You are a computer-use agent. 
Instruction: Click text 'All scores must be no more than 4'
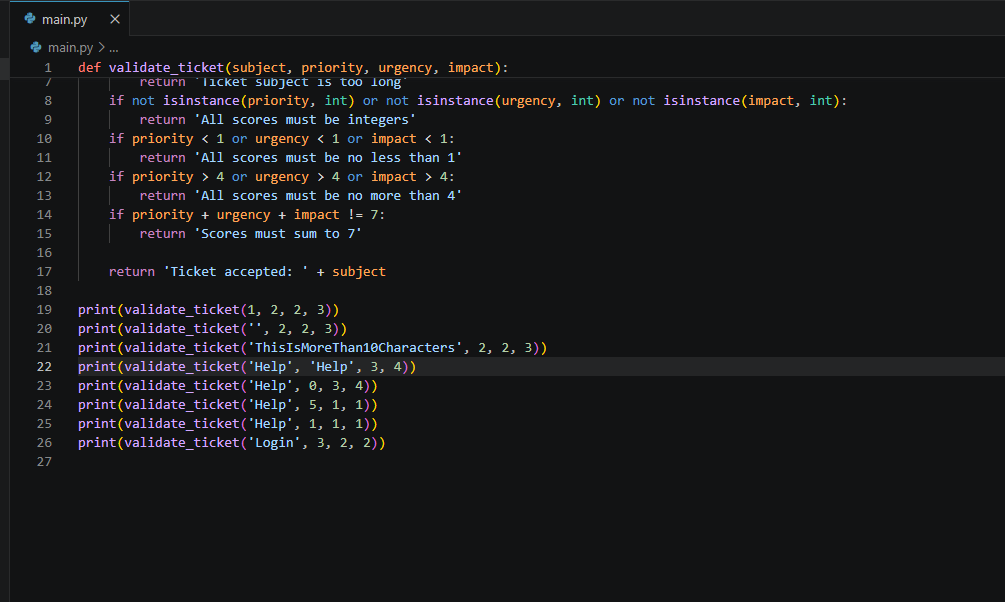[328, 196]
